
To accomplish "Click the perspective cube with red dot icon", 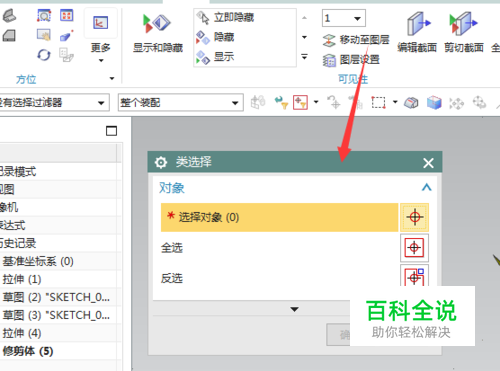I will click(x=67, y=35).
